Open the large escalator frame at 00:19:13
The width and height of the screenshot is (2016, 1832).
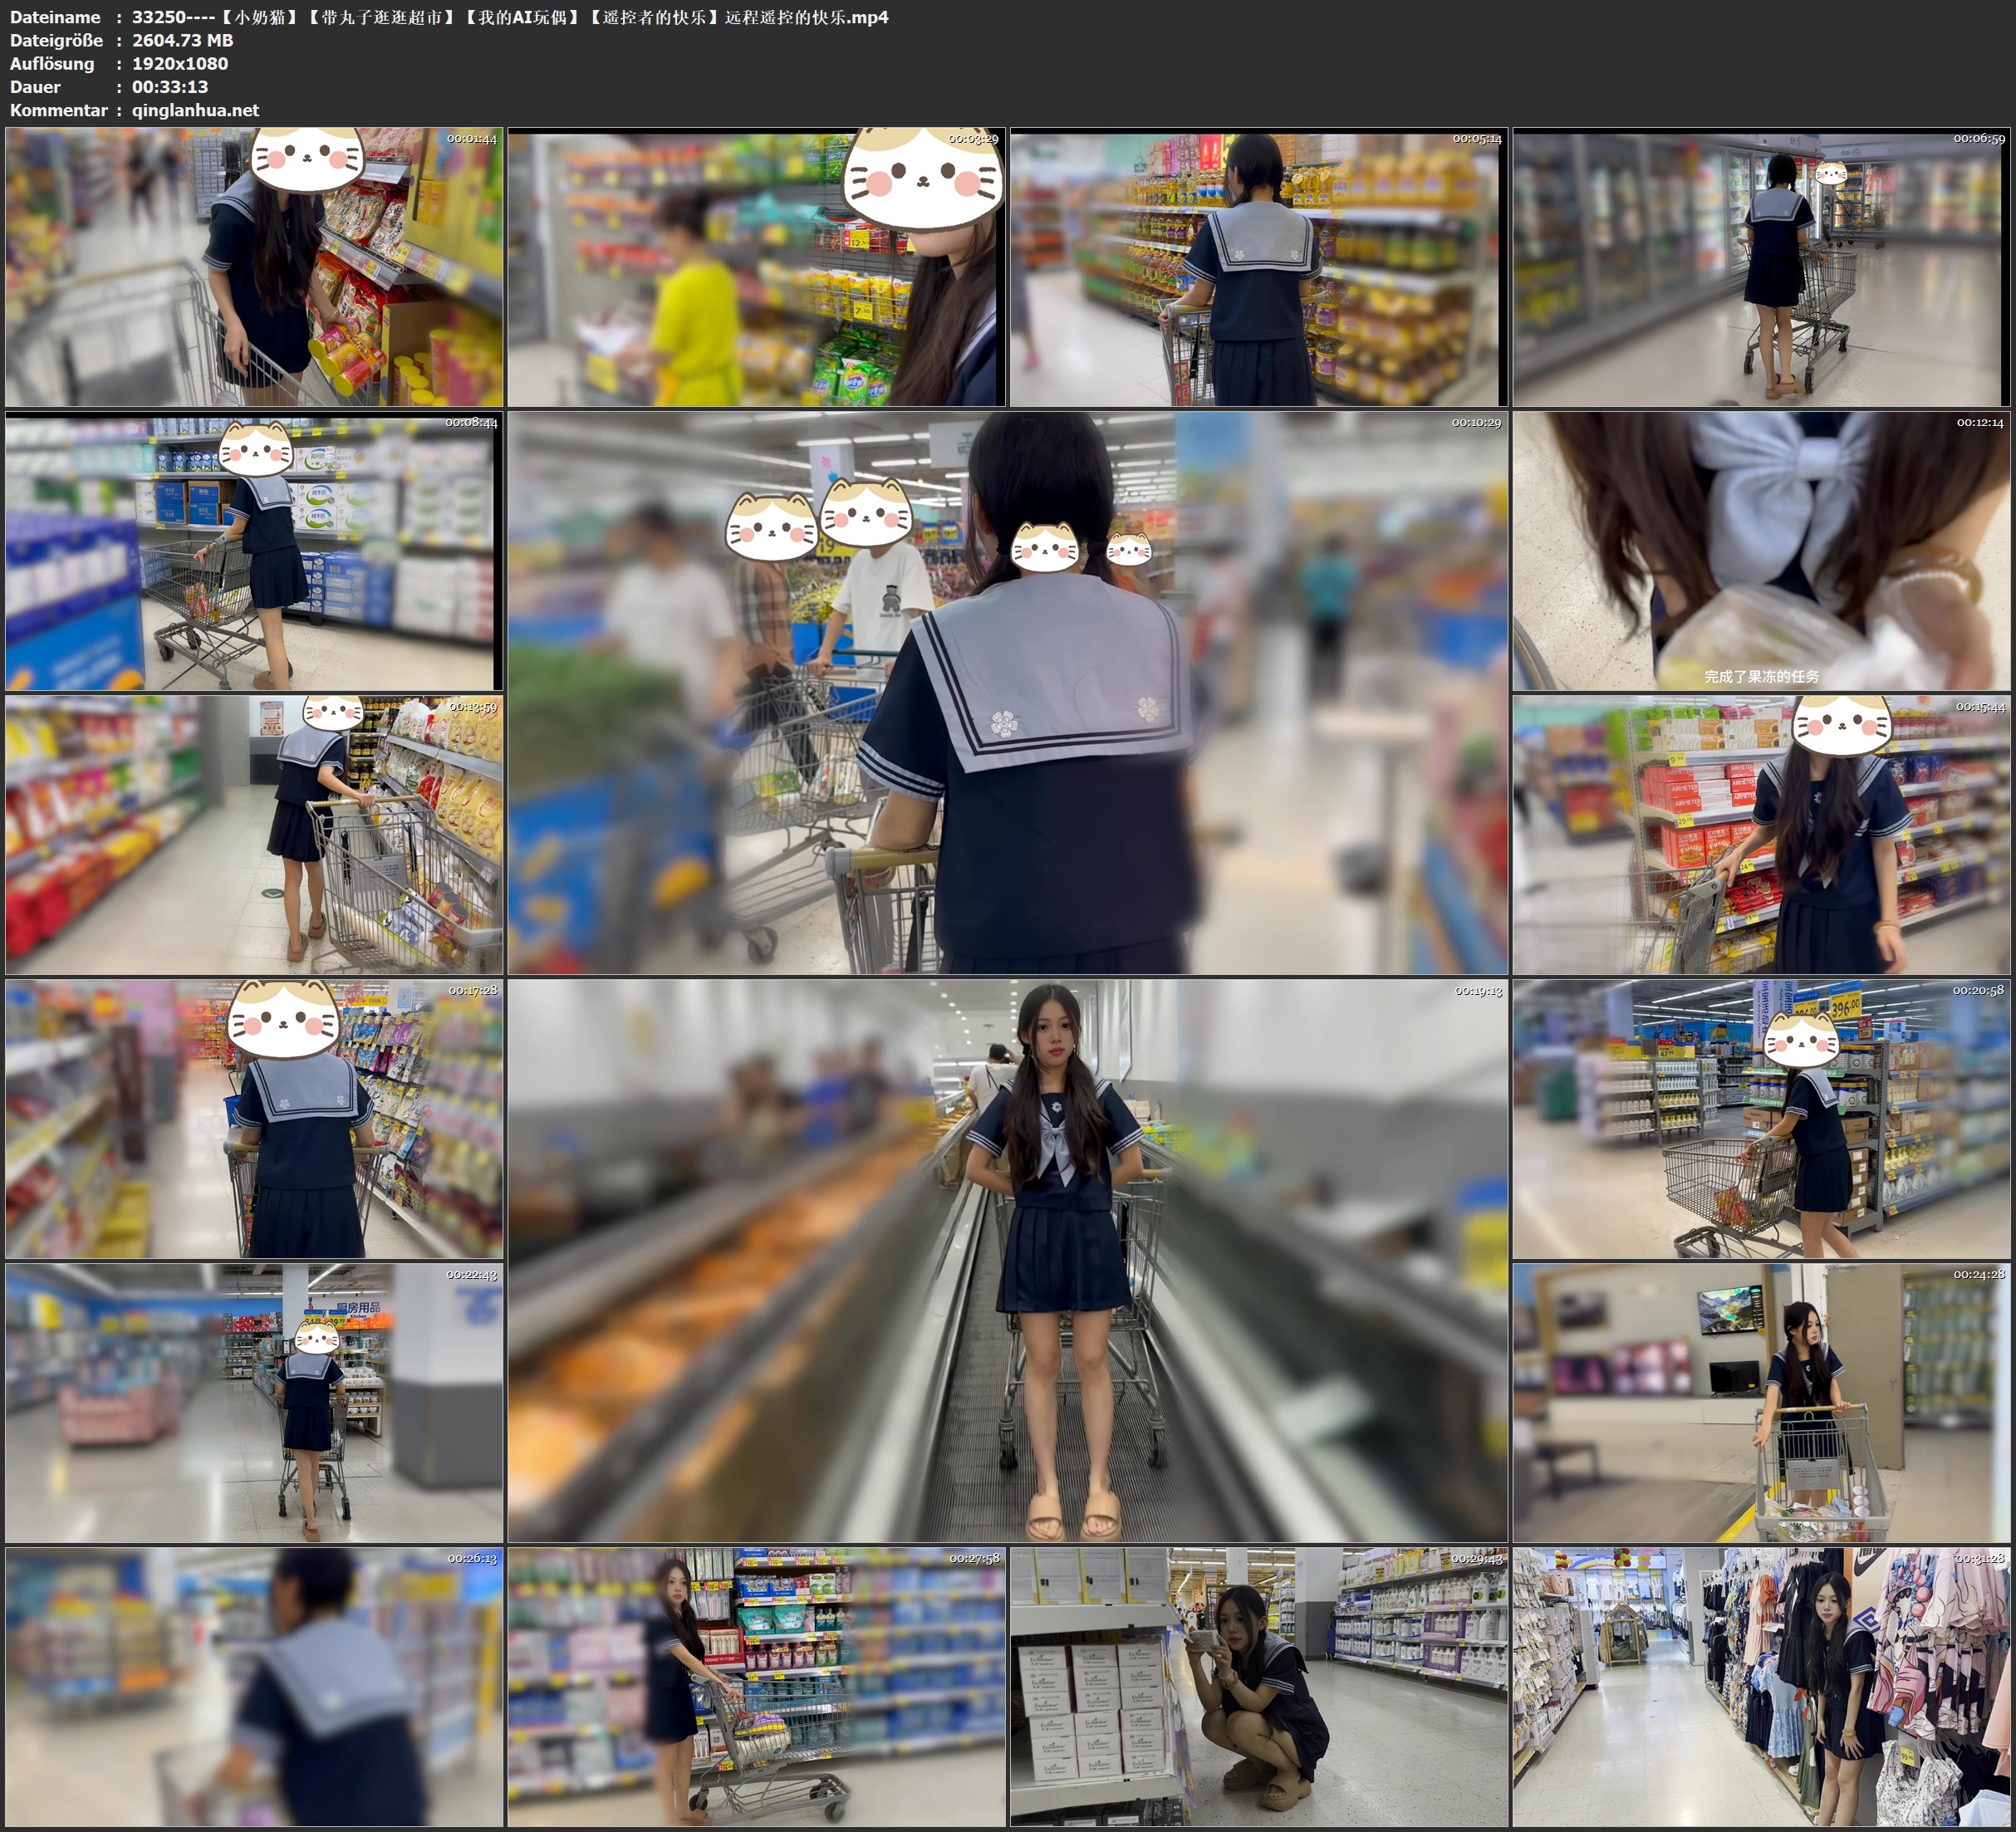1007,1260
